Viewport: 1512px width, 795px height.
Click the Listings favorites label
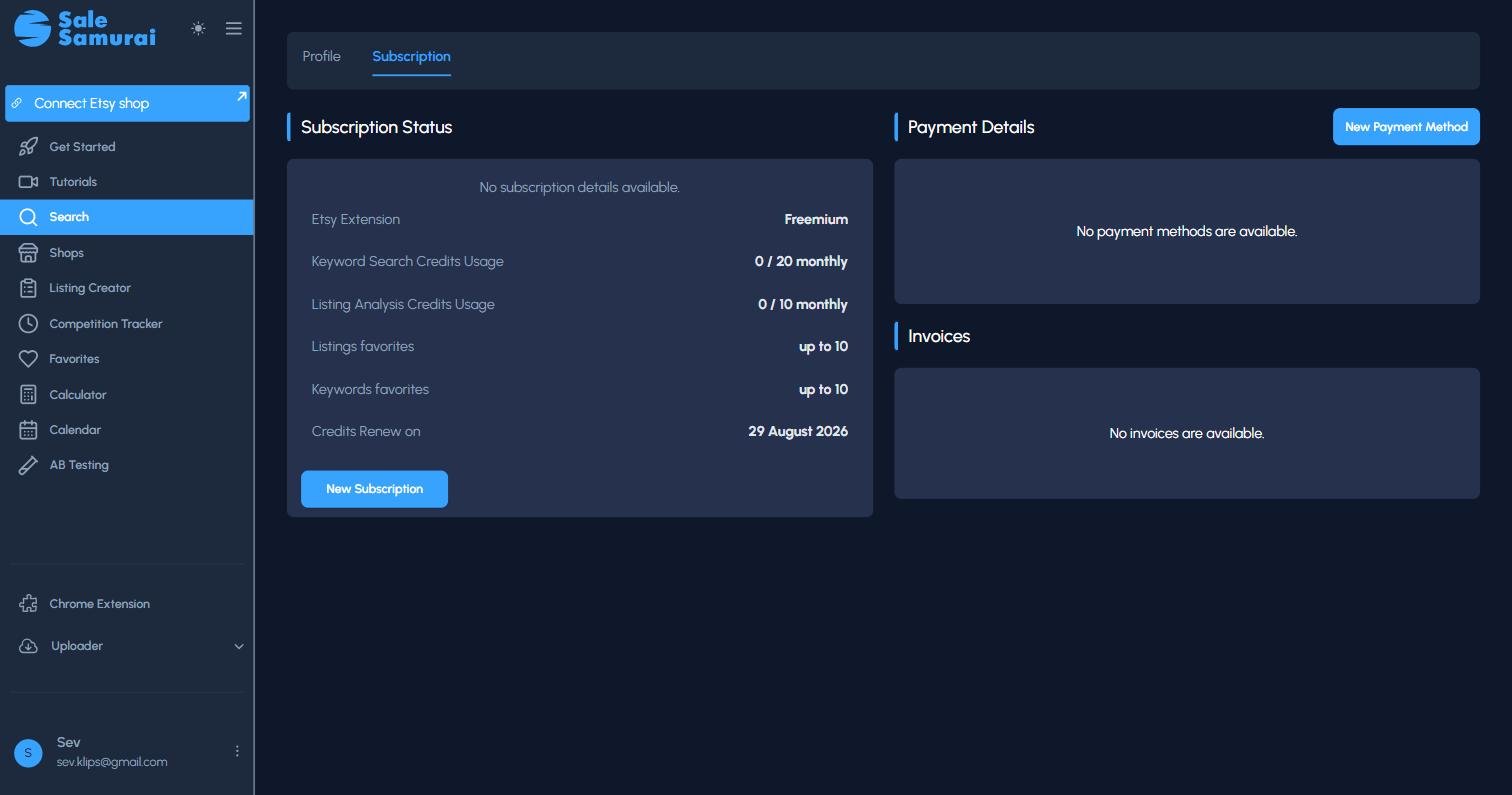point(362,346)
